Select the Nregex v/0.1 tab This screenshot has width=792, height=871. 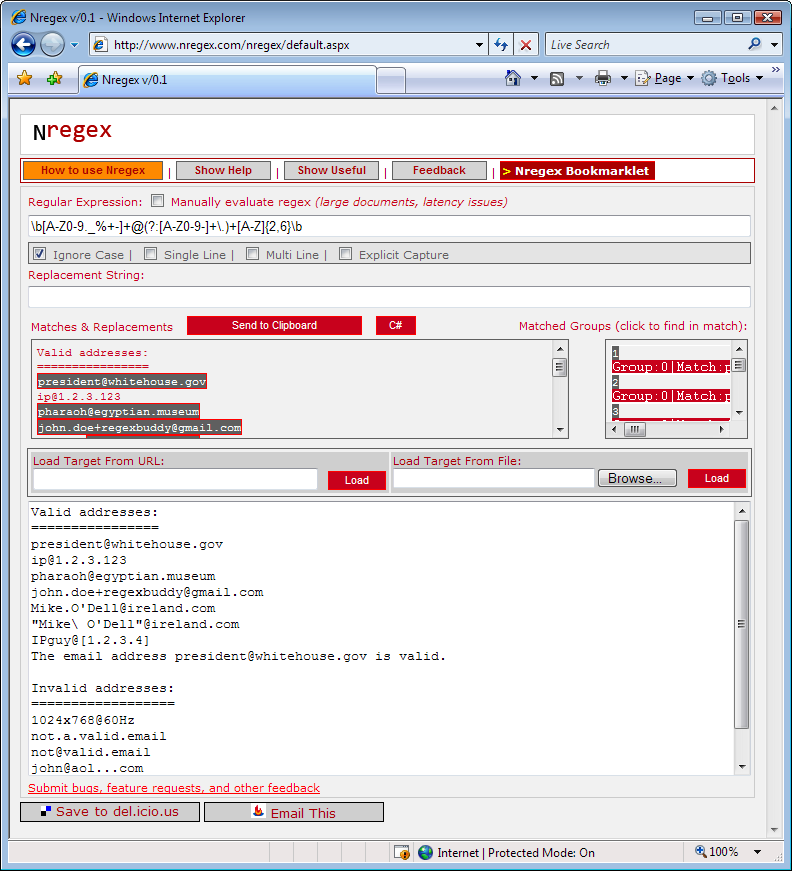227,80
